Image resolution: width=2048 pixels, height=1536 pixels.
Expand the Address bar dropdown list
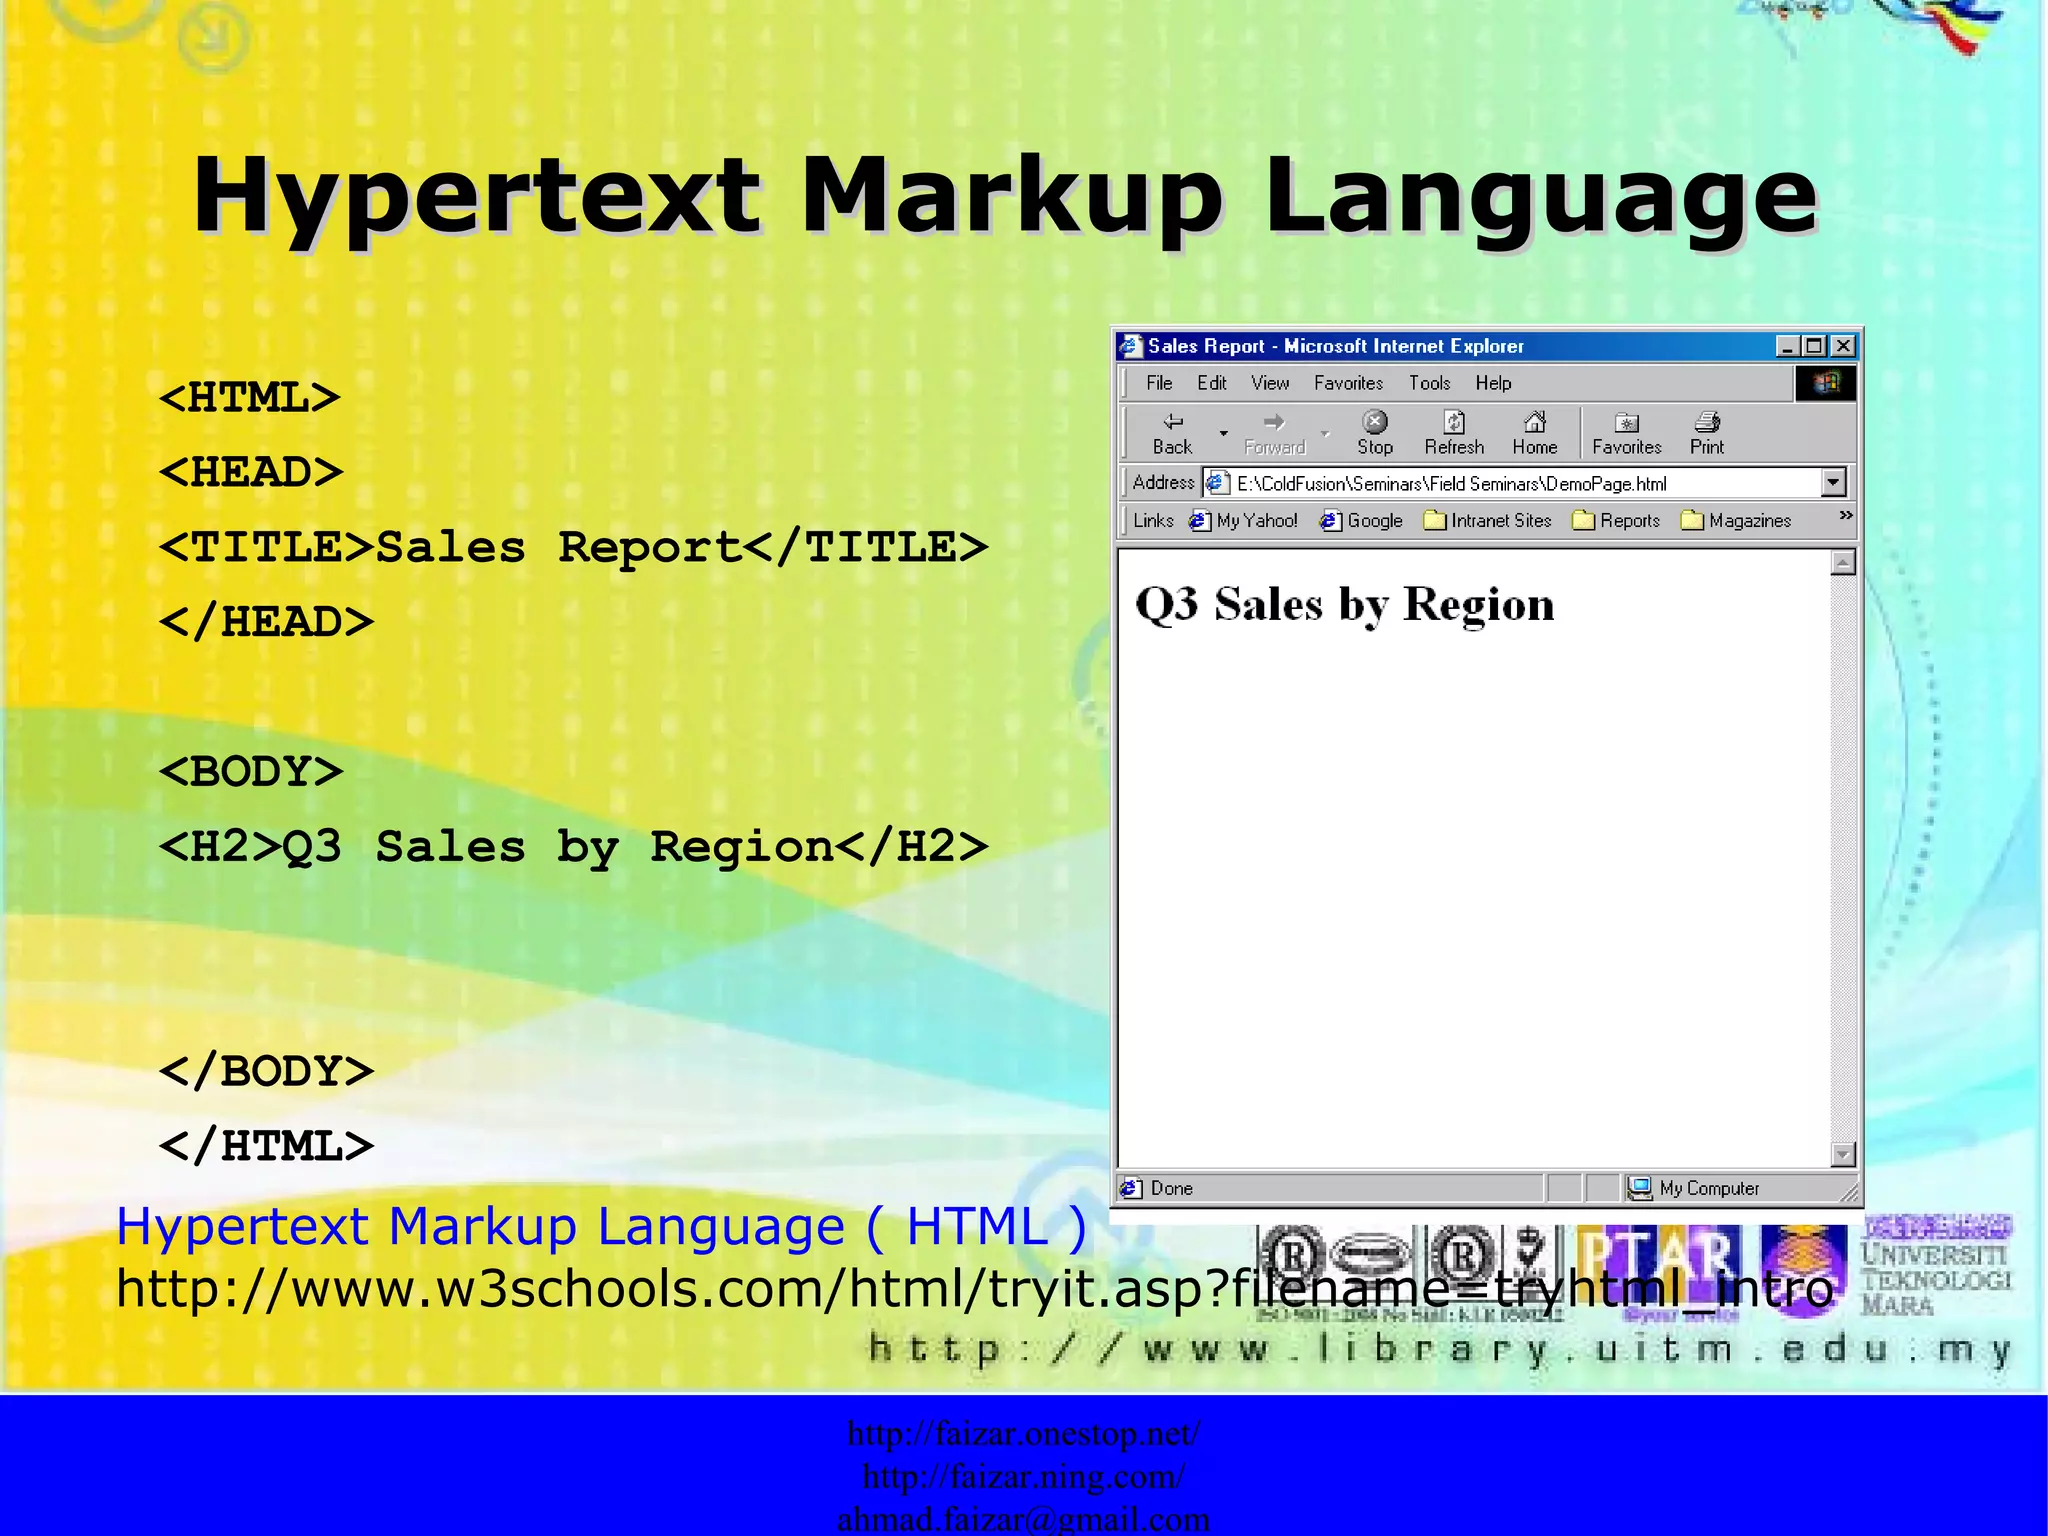[1832, 483]
